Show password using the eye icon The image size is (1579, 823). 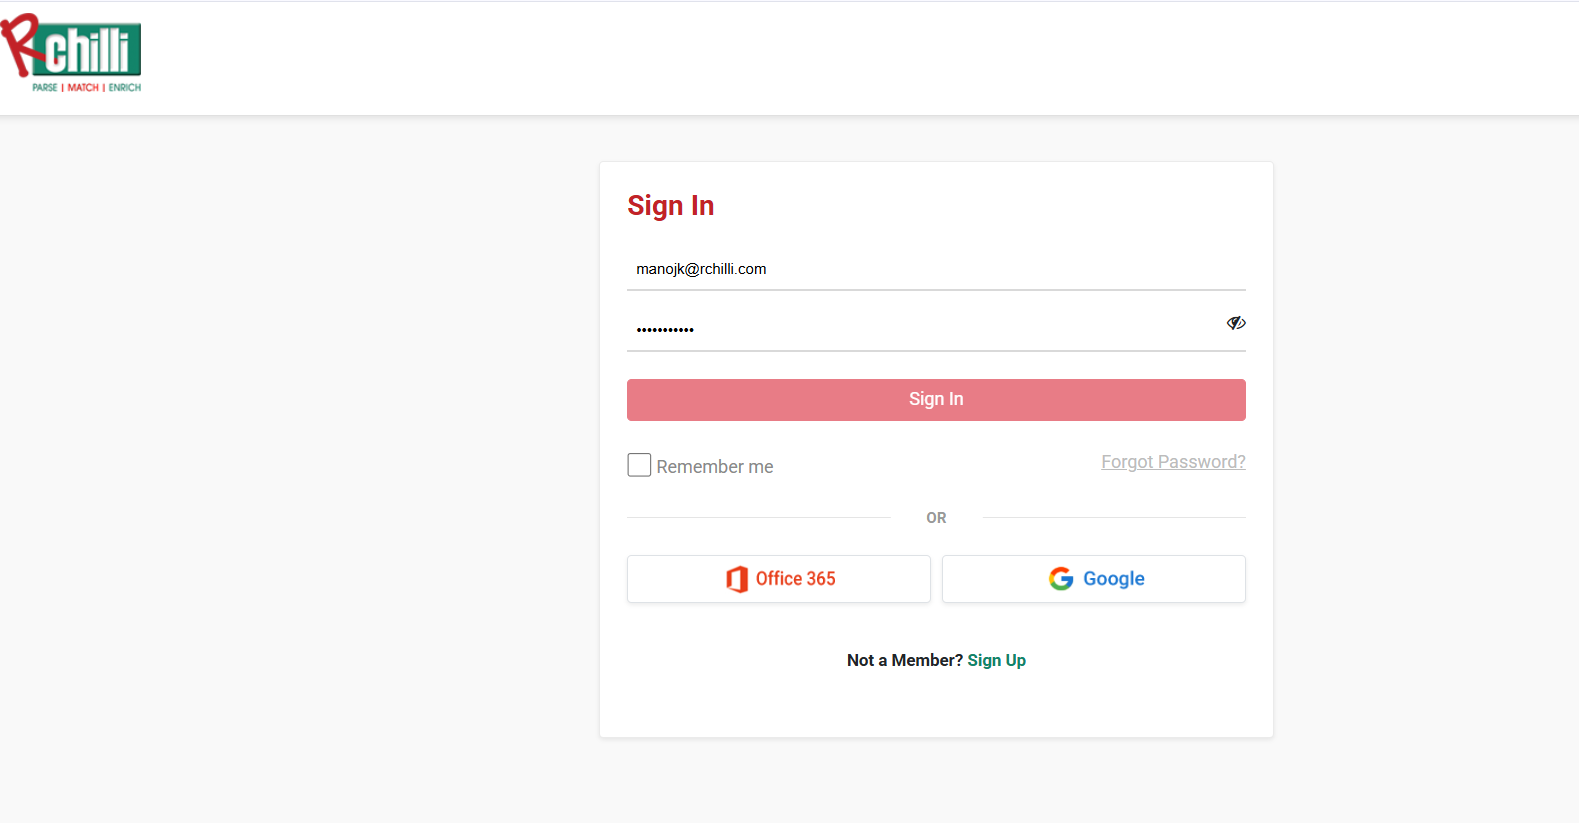(x=1236, y=323)
